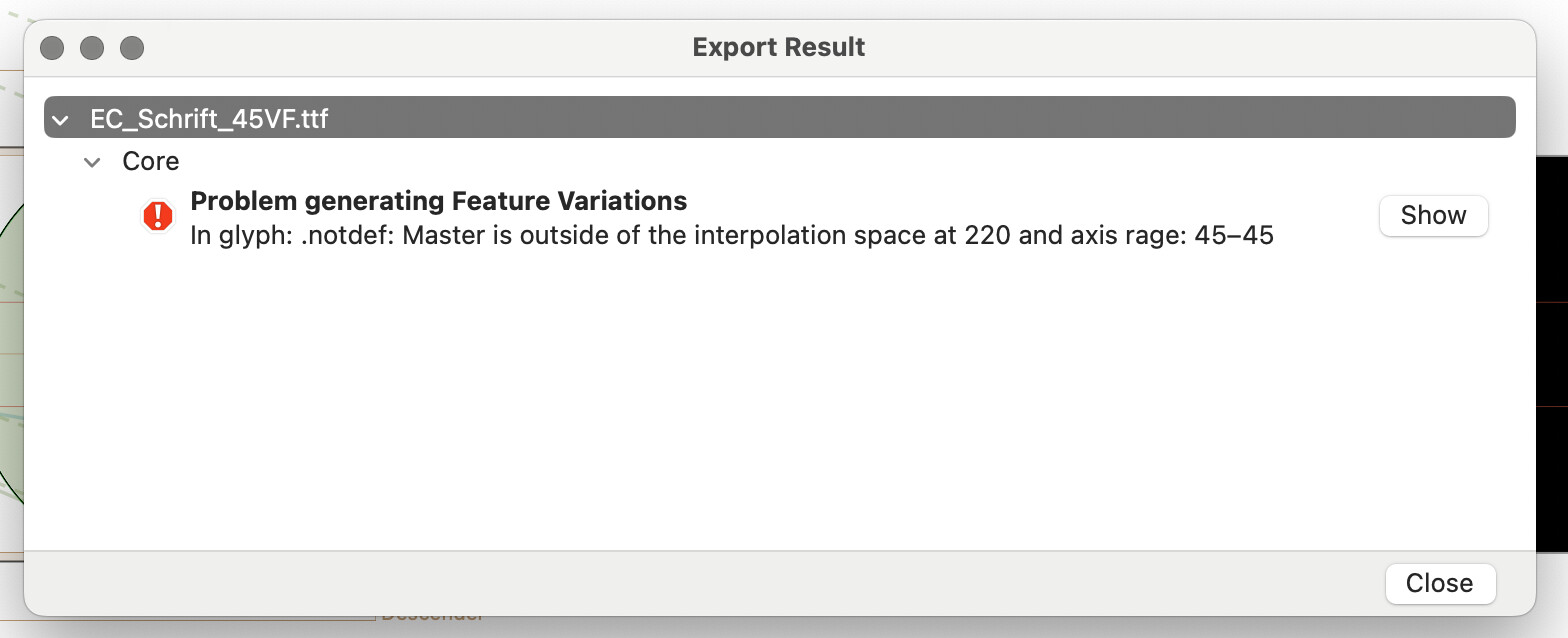Select the Core group label

point(151,161)
